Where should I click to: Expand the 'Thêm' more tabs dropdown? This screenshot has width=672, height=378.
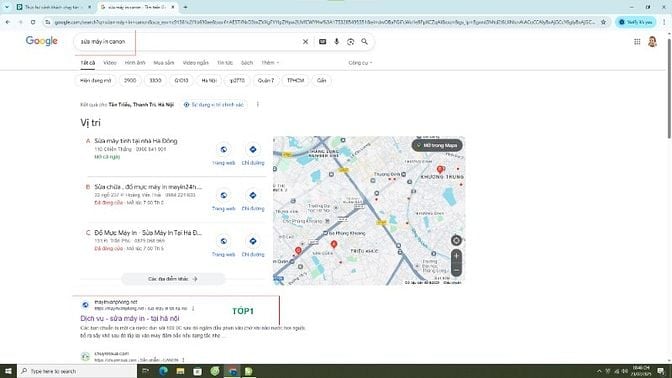click(x=270, y=63)
